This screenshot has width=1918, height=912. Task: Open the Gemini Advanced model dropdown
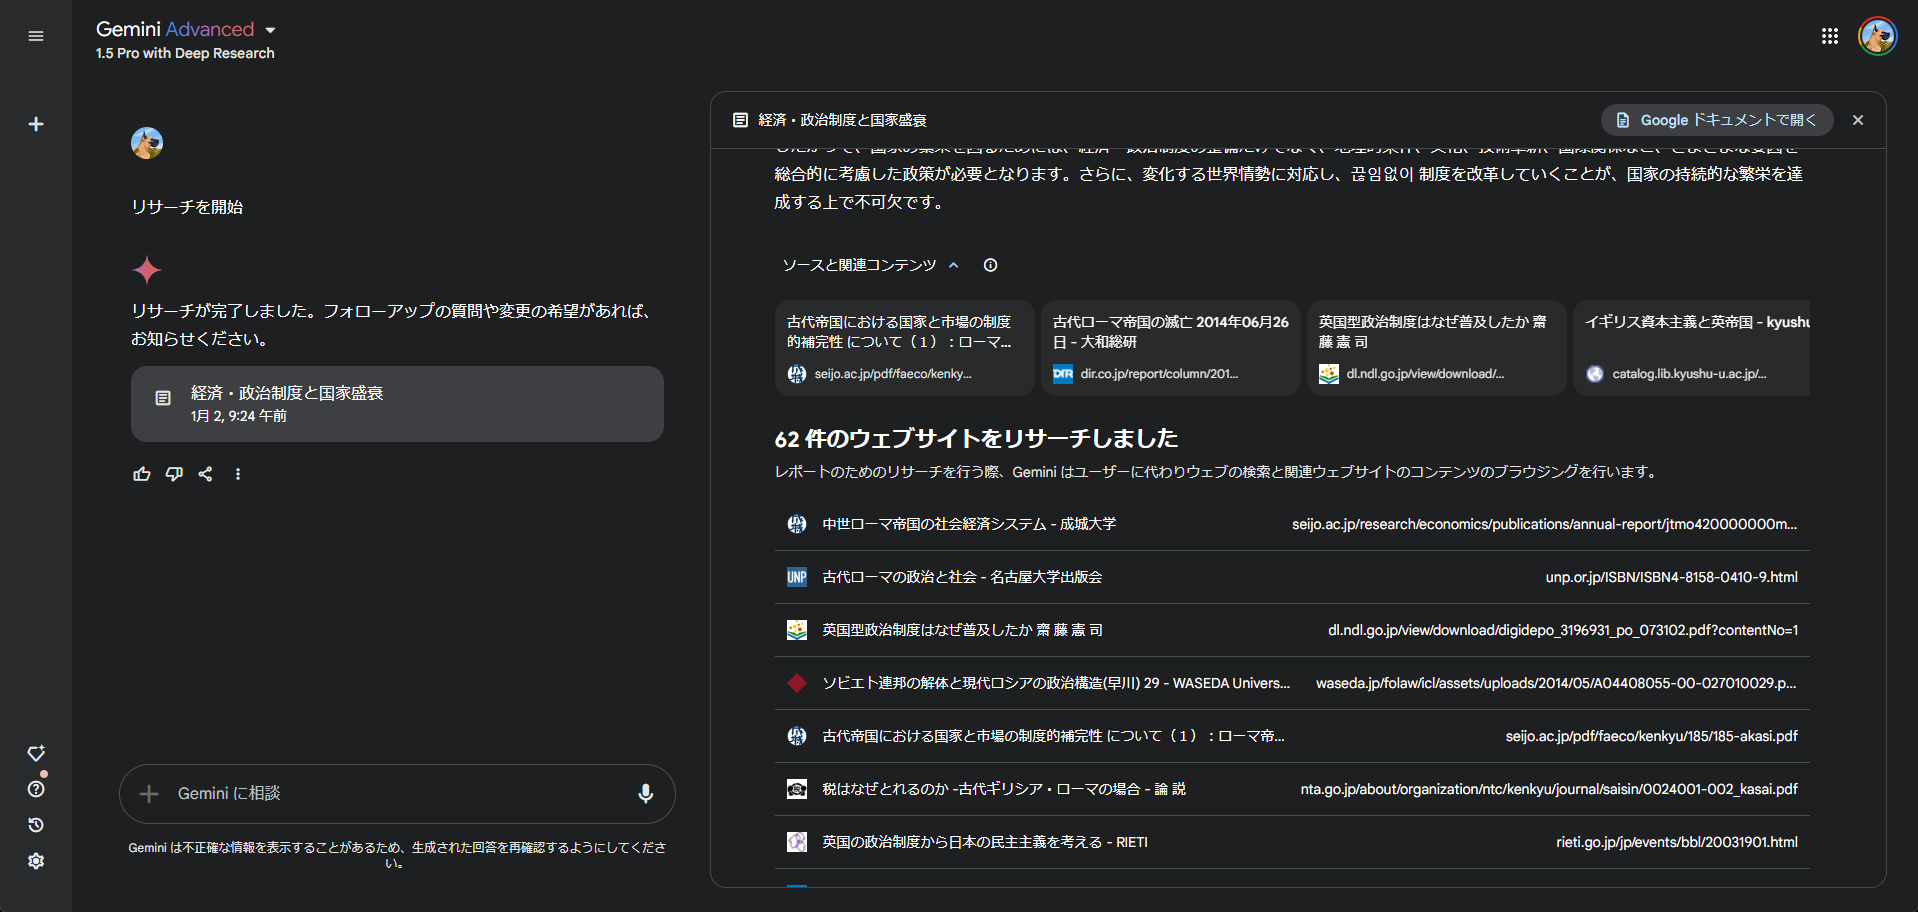[186, 29]
